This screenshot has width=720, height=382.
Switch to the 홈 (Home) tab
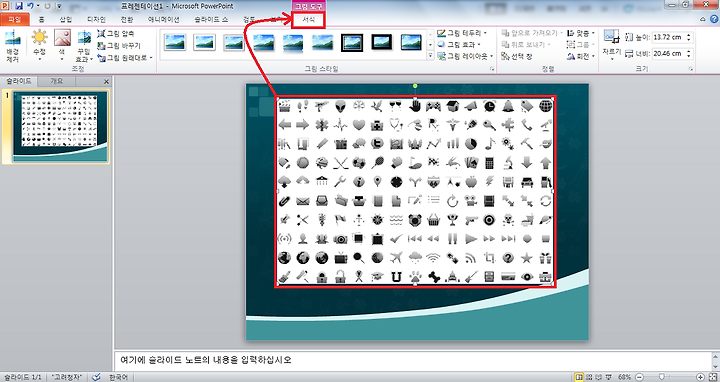pos(42,20)
